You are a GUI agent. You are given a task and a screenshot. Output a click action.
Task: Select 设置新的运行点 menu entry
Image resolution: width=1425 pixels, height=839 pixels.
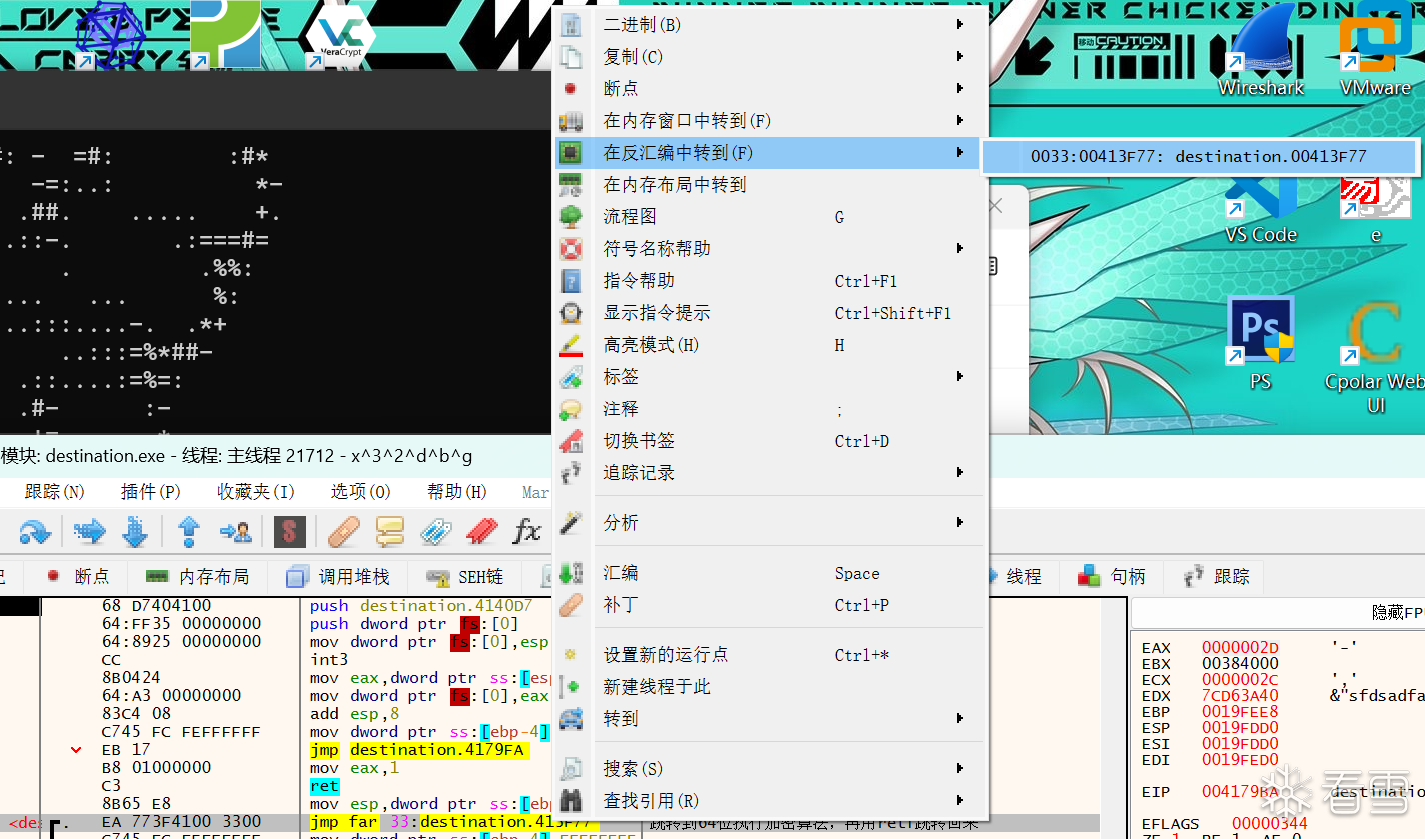[x=770, y=655]
